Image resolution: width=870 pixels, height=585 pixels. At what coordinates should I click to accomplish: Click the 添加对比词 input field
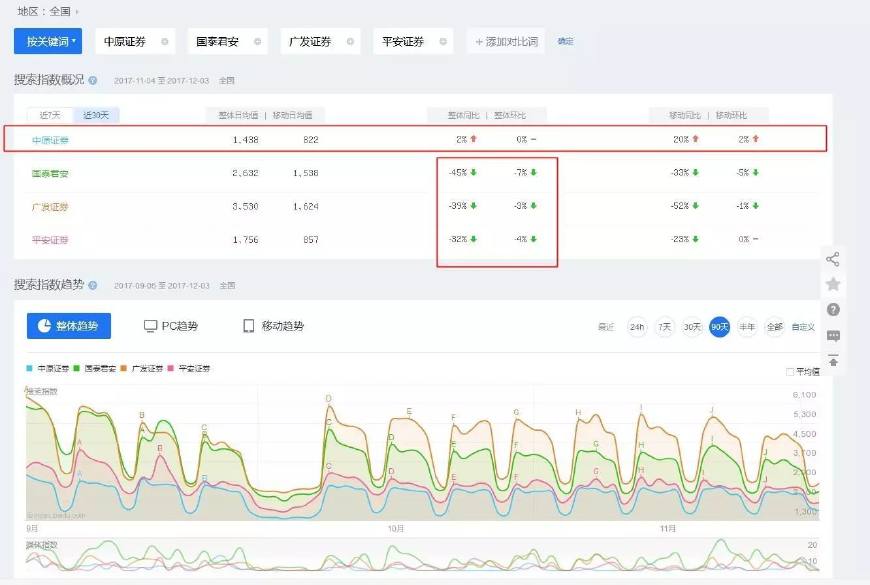(x=506, y=42)
